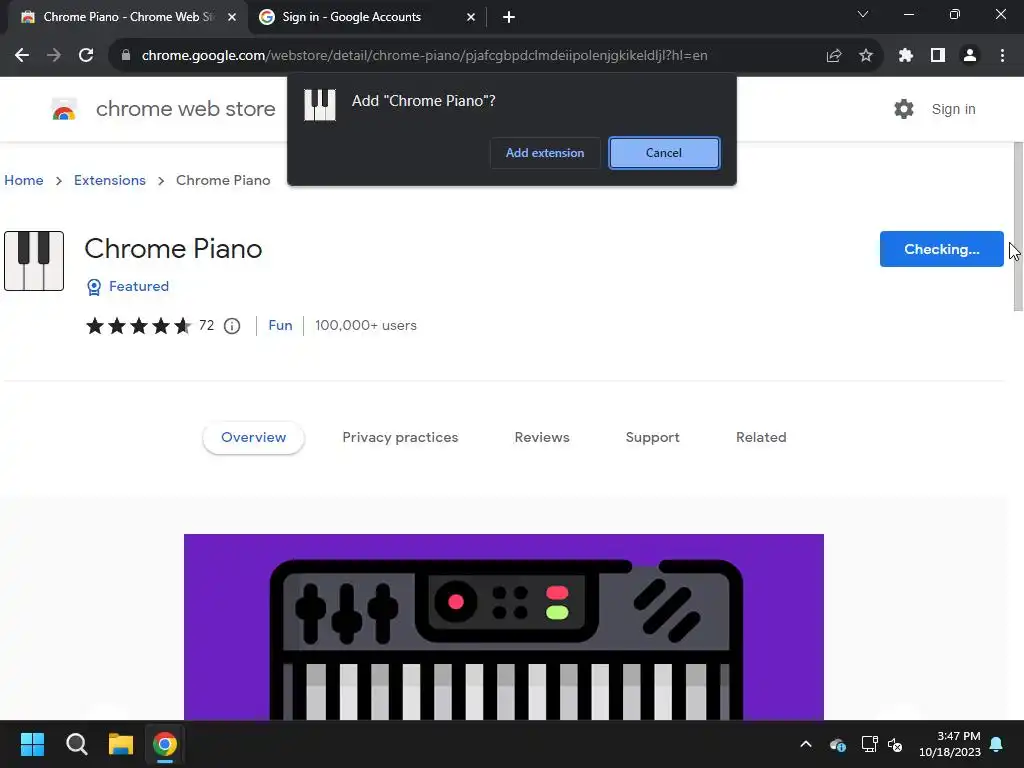Open the Reviews tab
The image size is (1024, 768).
point(542,438)
